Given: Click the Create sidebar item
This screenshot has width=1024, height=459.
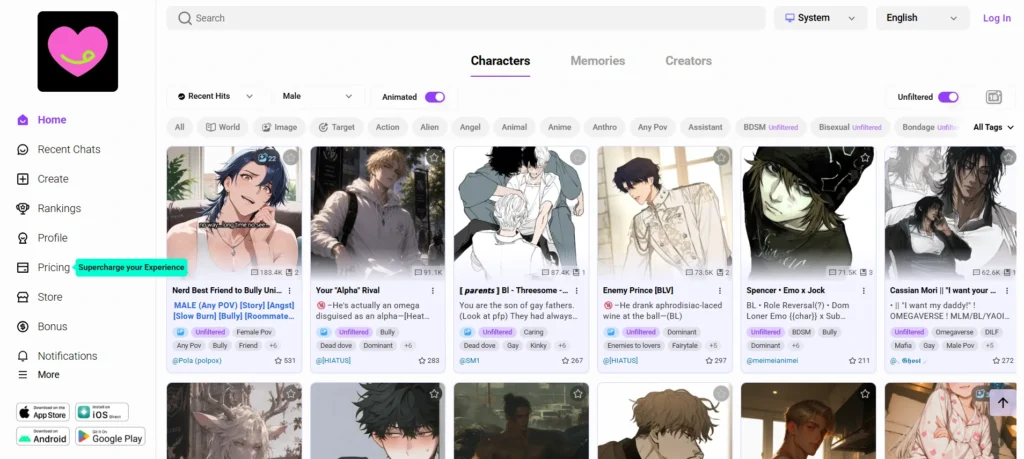Looking at the screenshot, I should (x=42, y=179).
